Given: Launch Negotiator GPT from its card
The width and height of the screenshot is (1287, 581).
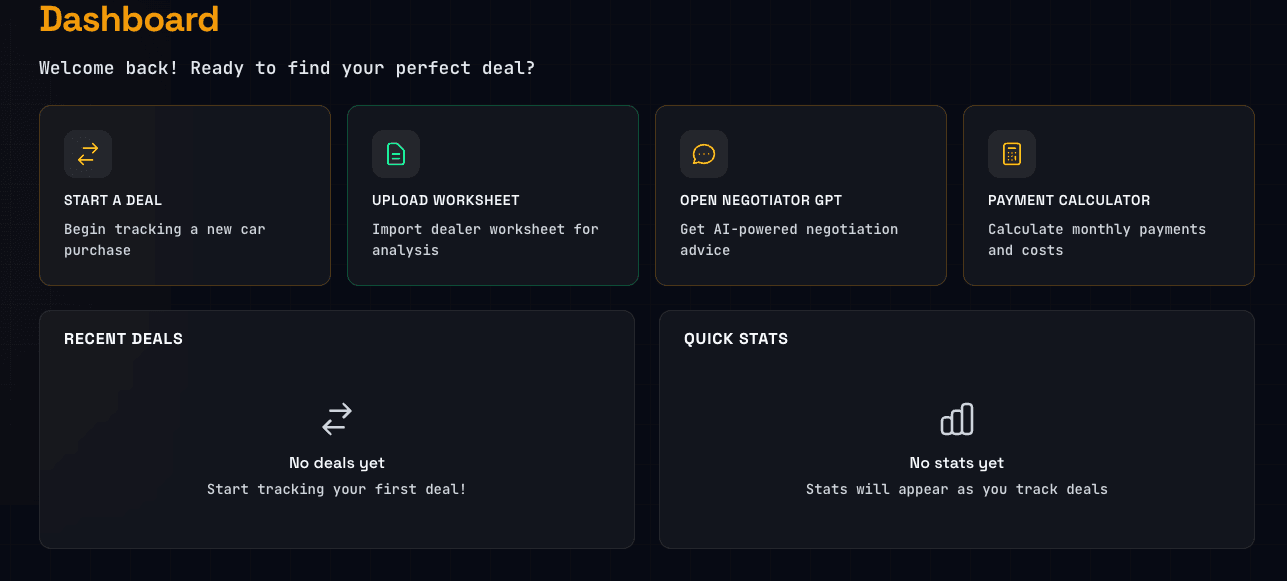Looking at the screenshot, I should pos(800,195).
